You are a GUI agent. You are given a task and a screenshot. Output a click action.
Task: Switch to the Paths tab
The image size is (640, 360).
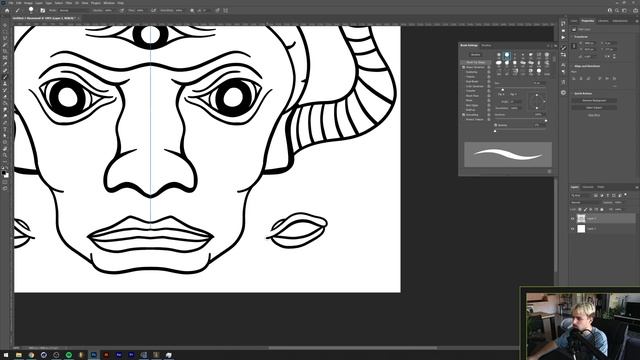(x=601, y=187)
